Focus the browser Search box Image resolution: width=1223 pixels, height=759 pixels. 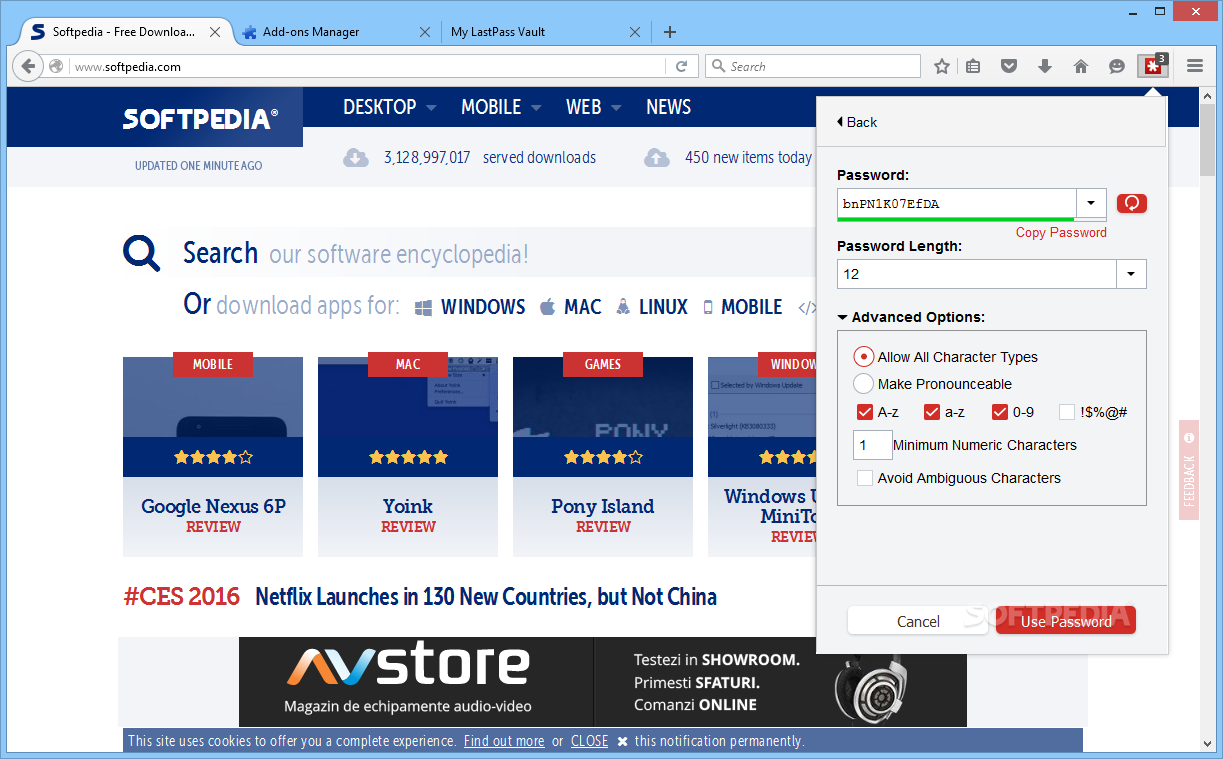click(x=813, y=66)
